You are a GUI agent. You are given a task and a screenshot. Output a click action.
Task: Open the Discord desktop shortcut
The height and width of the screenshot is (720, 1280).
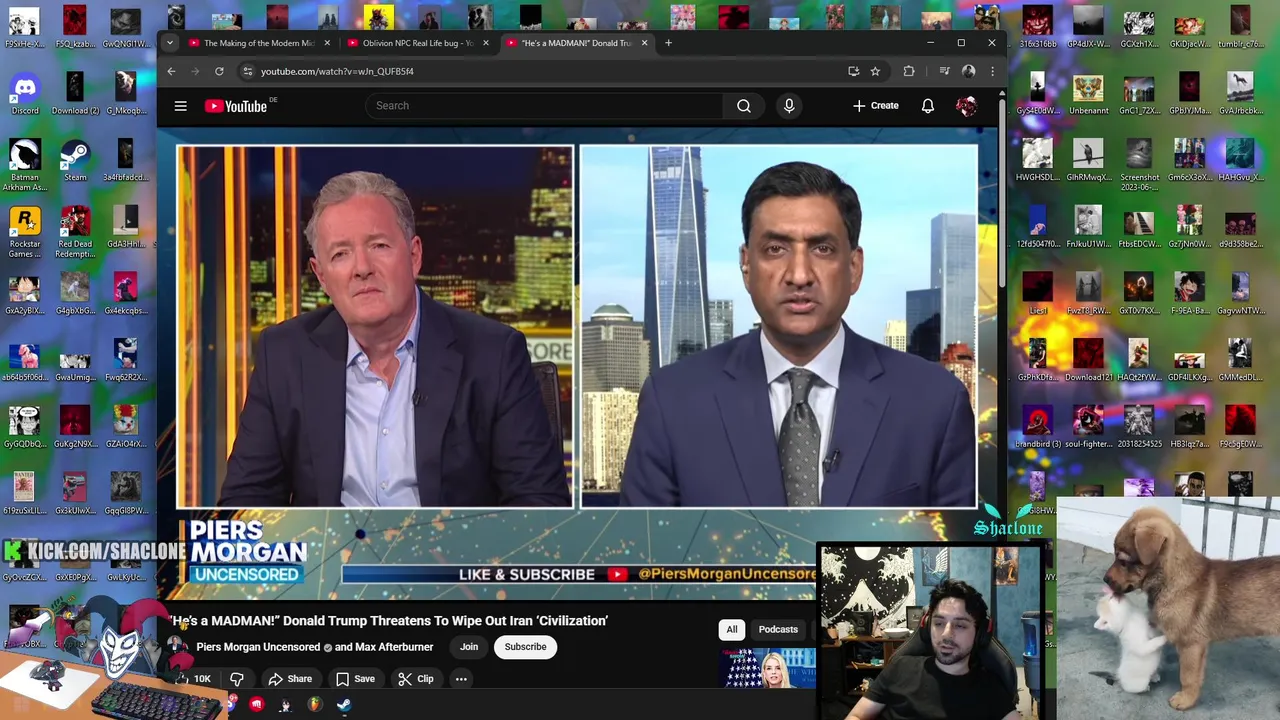tap(25, 95)
